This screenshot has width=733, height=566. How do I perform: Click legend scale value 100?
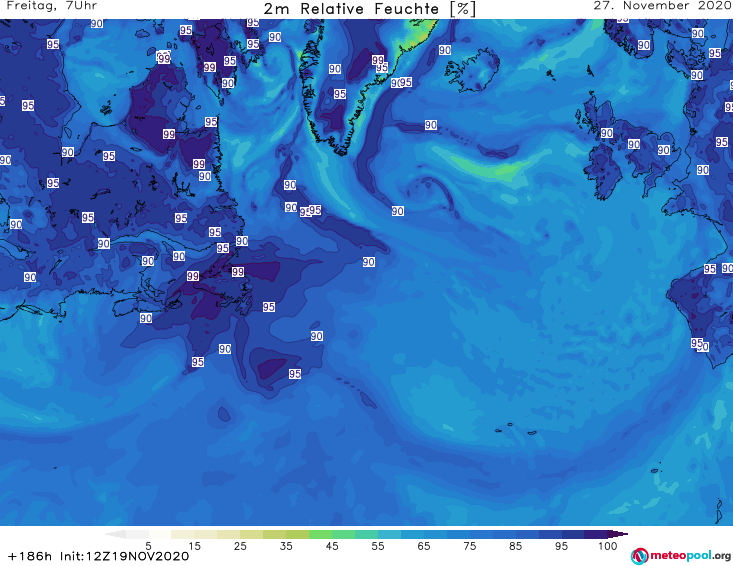pos(608,546)
